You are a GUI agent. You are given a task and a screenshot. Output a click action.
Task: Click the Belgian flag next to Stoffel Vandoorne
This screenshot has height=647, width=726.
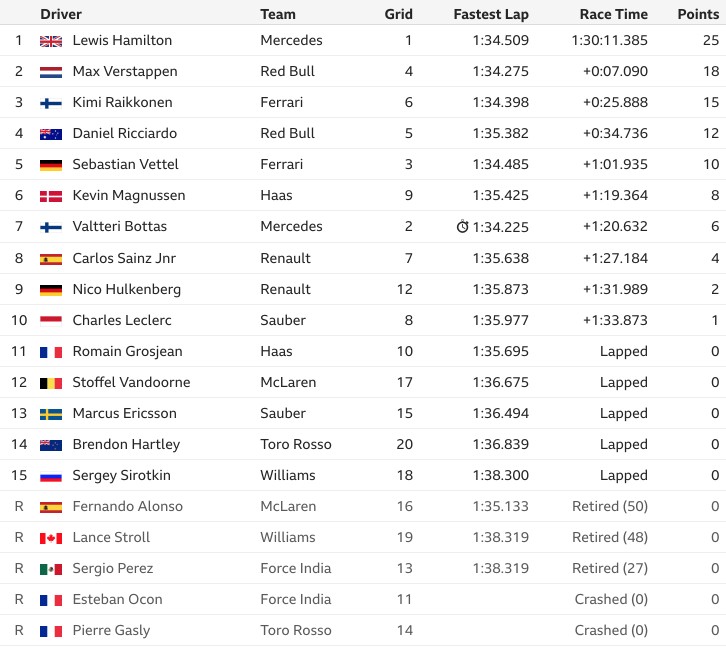pyautogui.click(x=51, y=383)
